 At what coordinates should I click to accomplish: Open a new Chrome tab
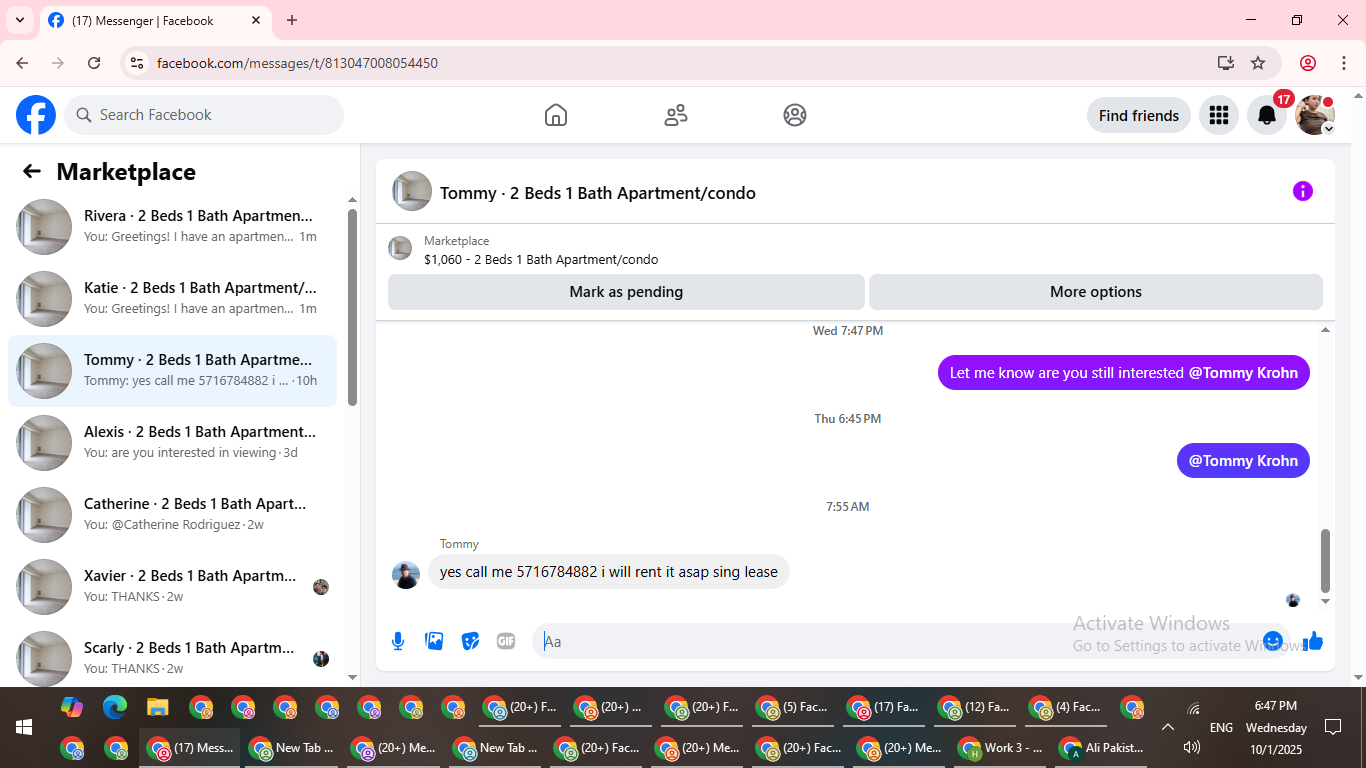click(x=292, y=20)
